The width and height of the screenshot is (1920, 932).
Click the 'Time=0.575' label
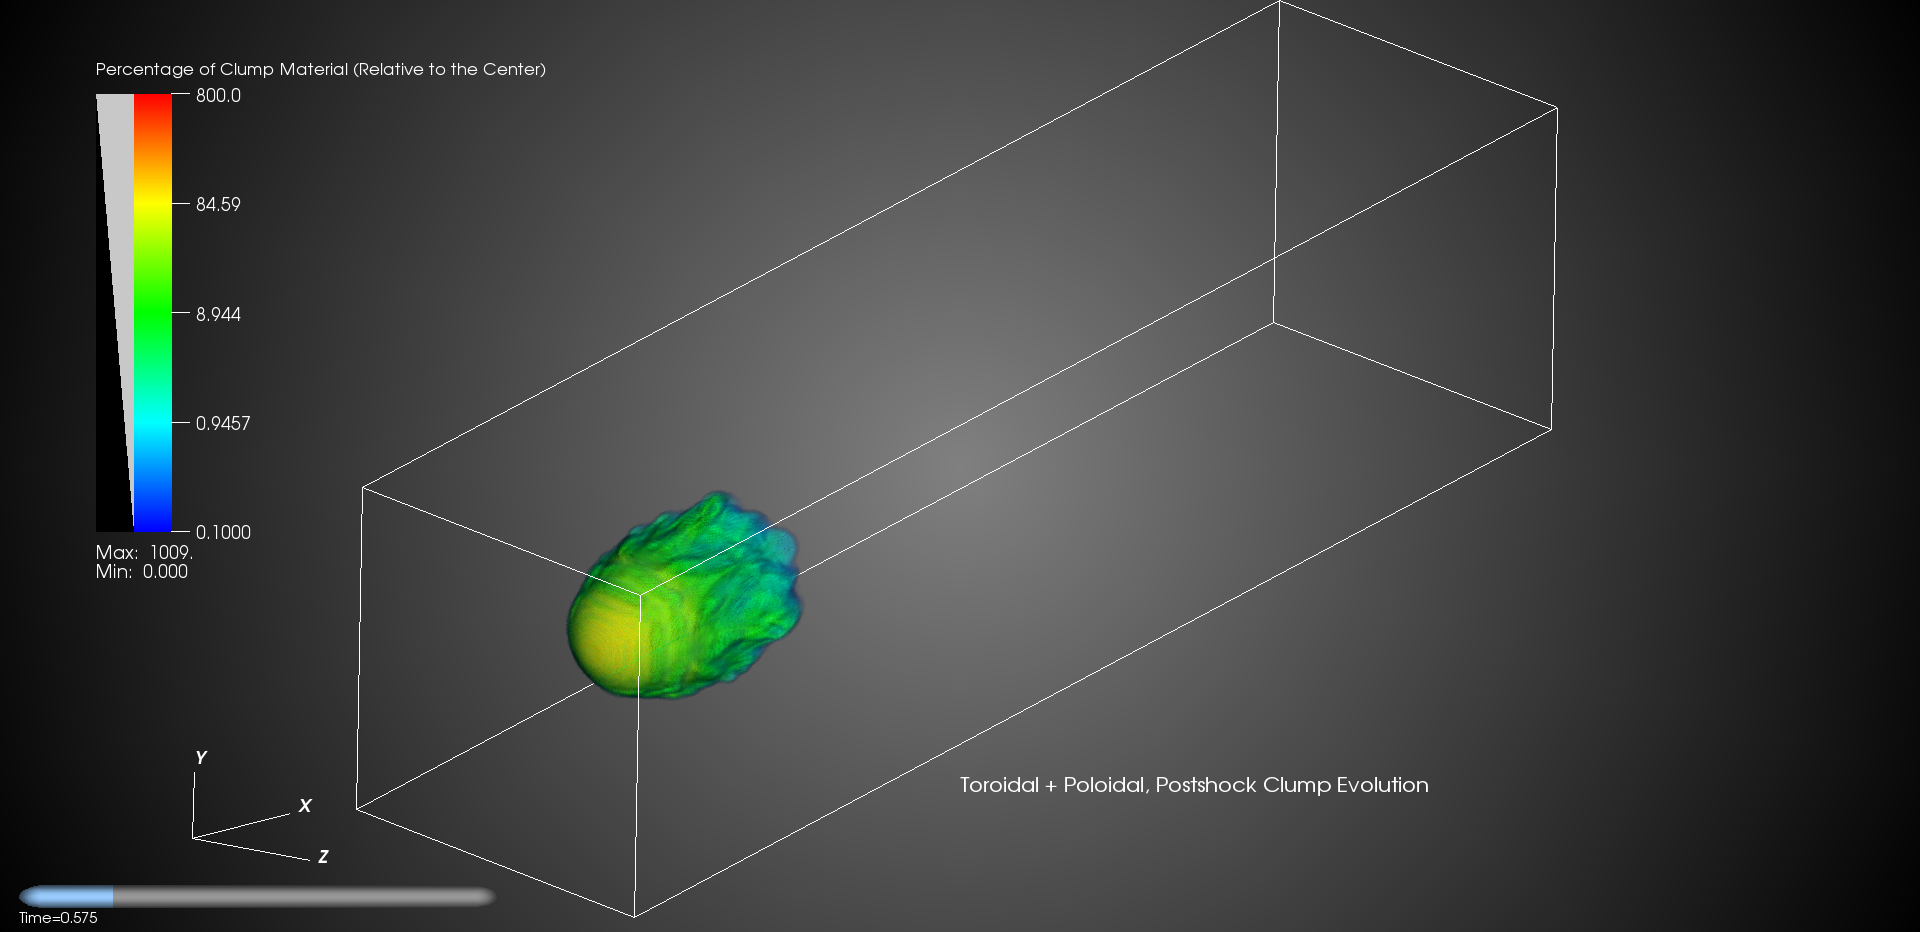pos(58,918)
